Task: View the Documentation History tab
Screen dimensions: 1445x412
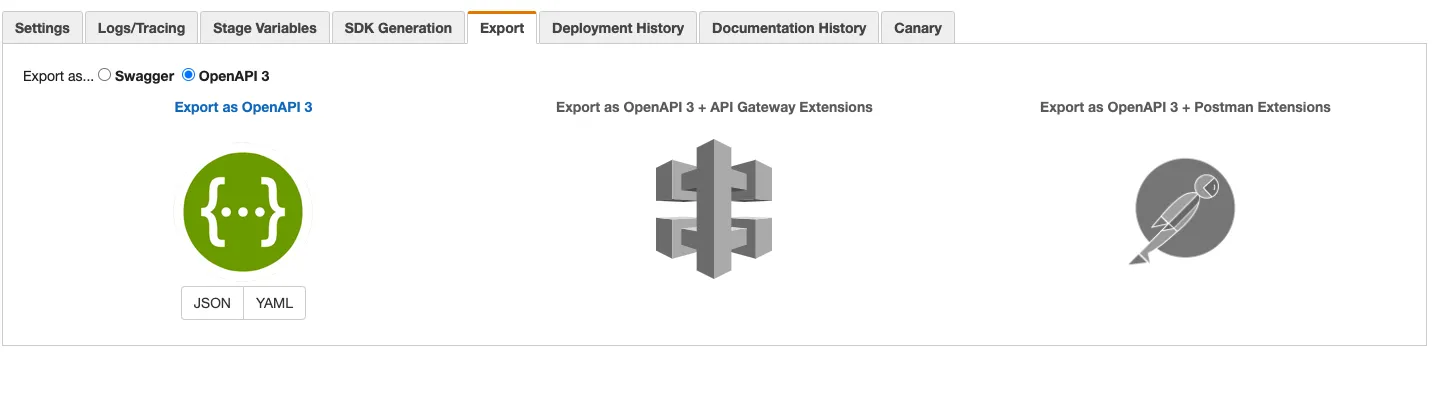Action: 789,28
